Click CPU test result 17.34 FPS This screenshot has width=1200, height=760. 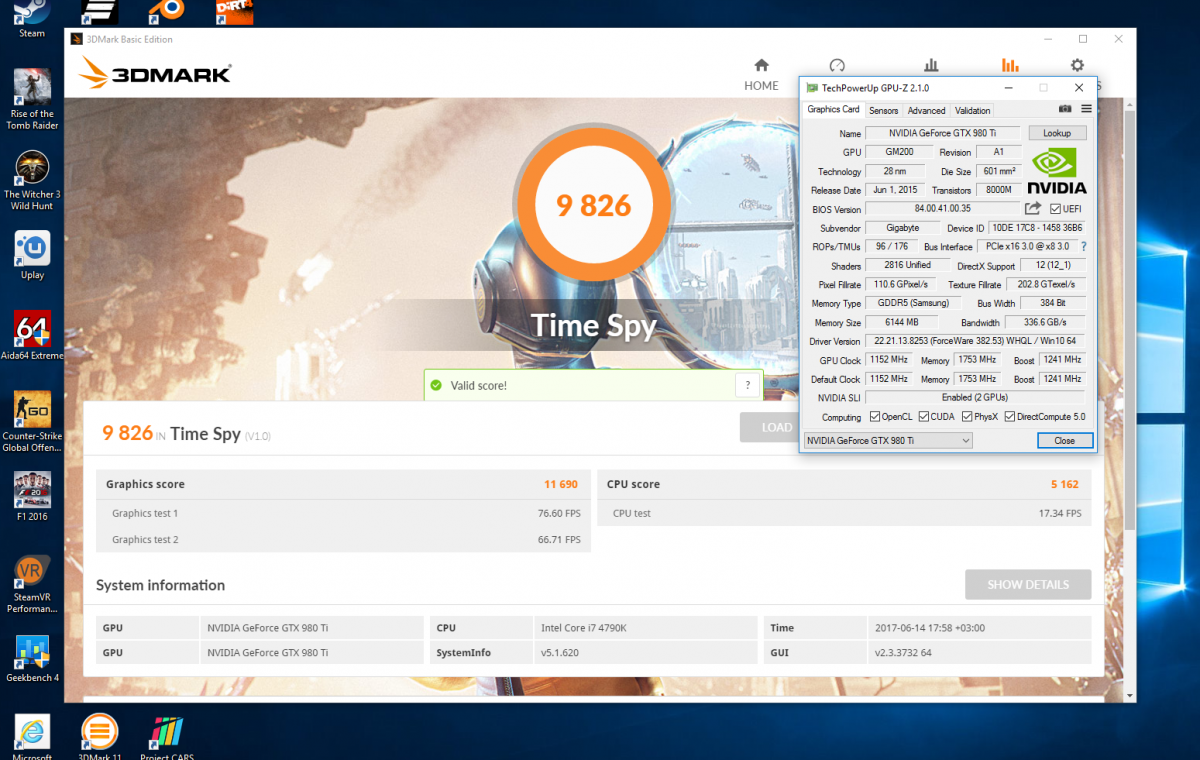1060,513
